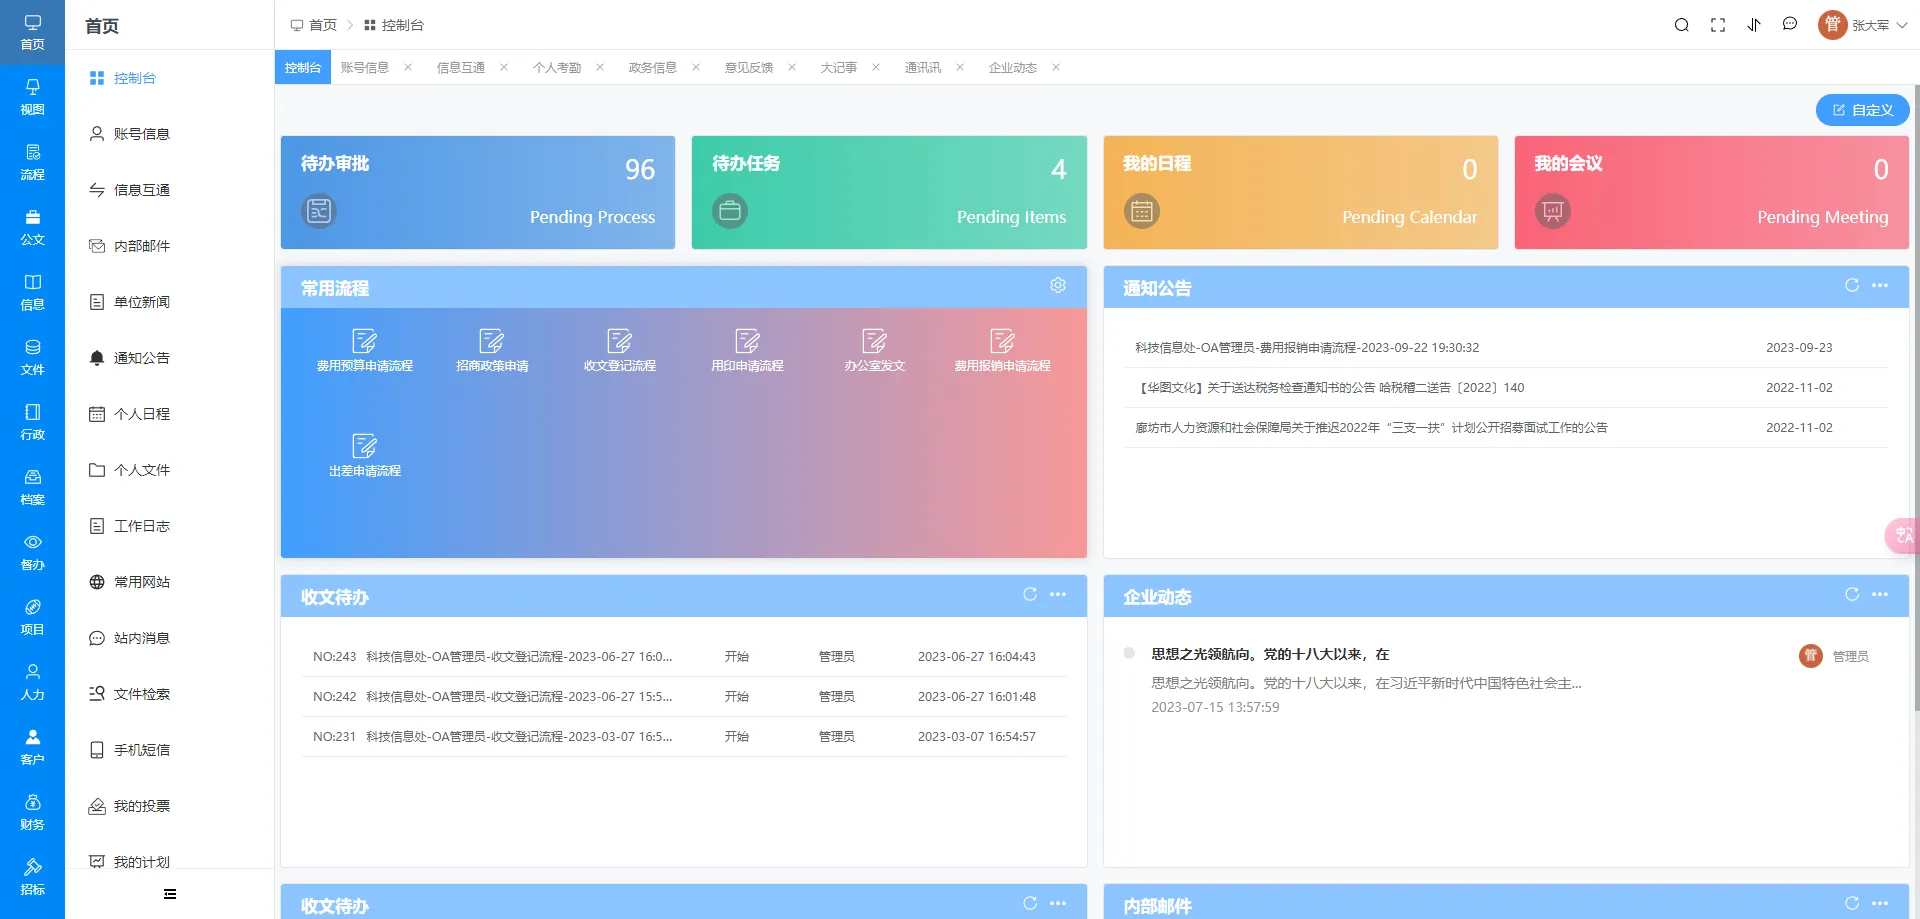Click the floating translate icon at right edge
The image size is (1920, 919).
[x=1902, y=536]
